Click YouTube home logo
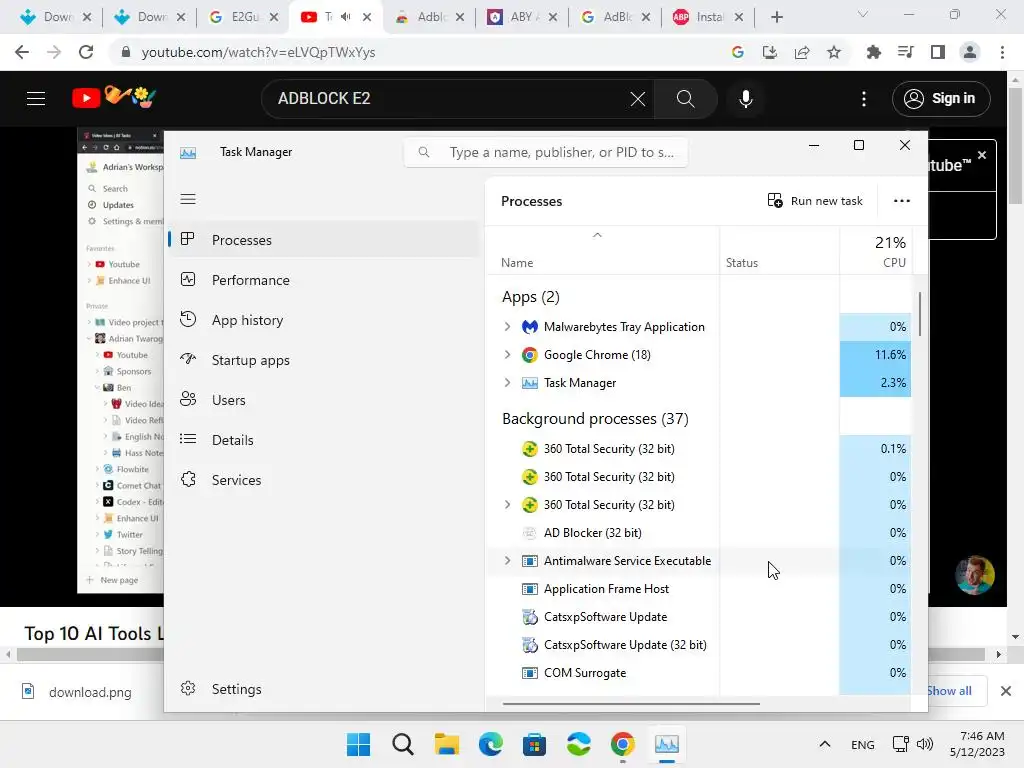 pyautogui.click(x=114, y=98)
